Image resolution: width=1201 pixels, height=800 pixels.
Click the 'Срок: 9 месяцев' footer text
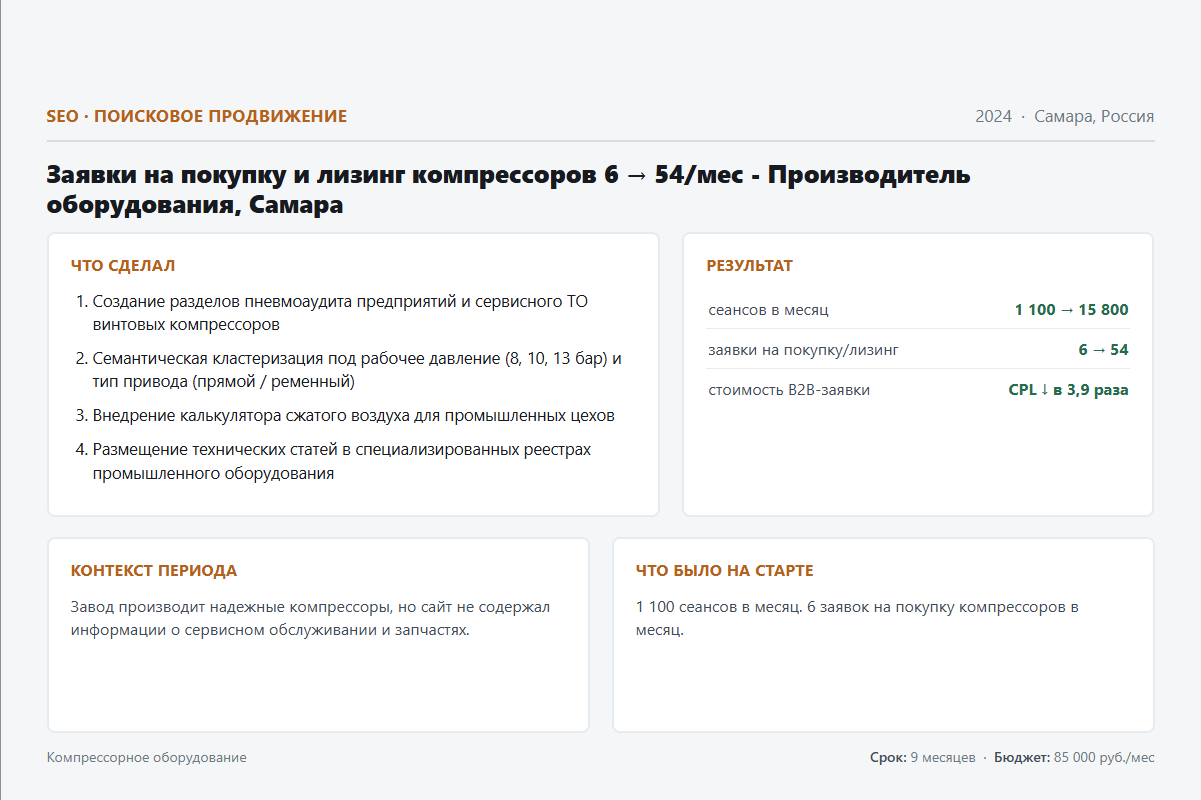923,758
